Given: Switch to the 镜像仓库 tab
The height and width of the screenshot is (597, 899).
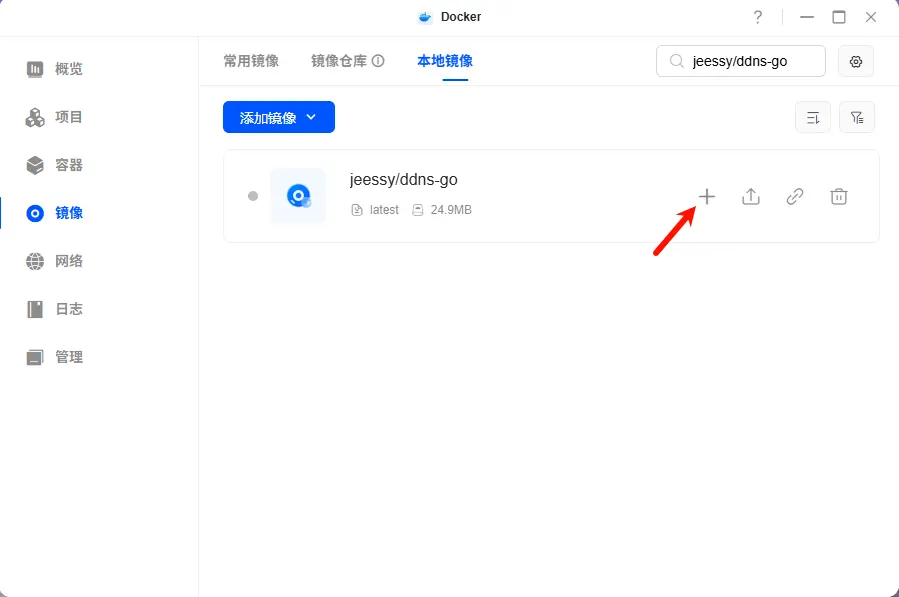Looking at the screenshot, I should pyautogui.click(x=339, y=61).
